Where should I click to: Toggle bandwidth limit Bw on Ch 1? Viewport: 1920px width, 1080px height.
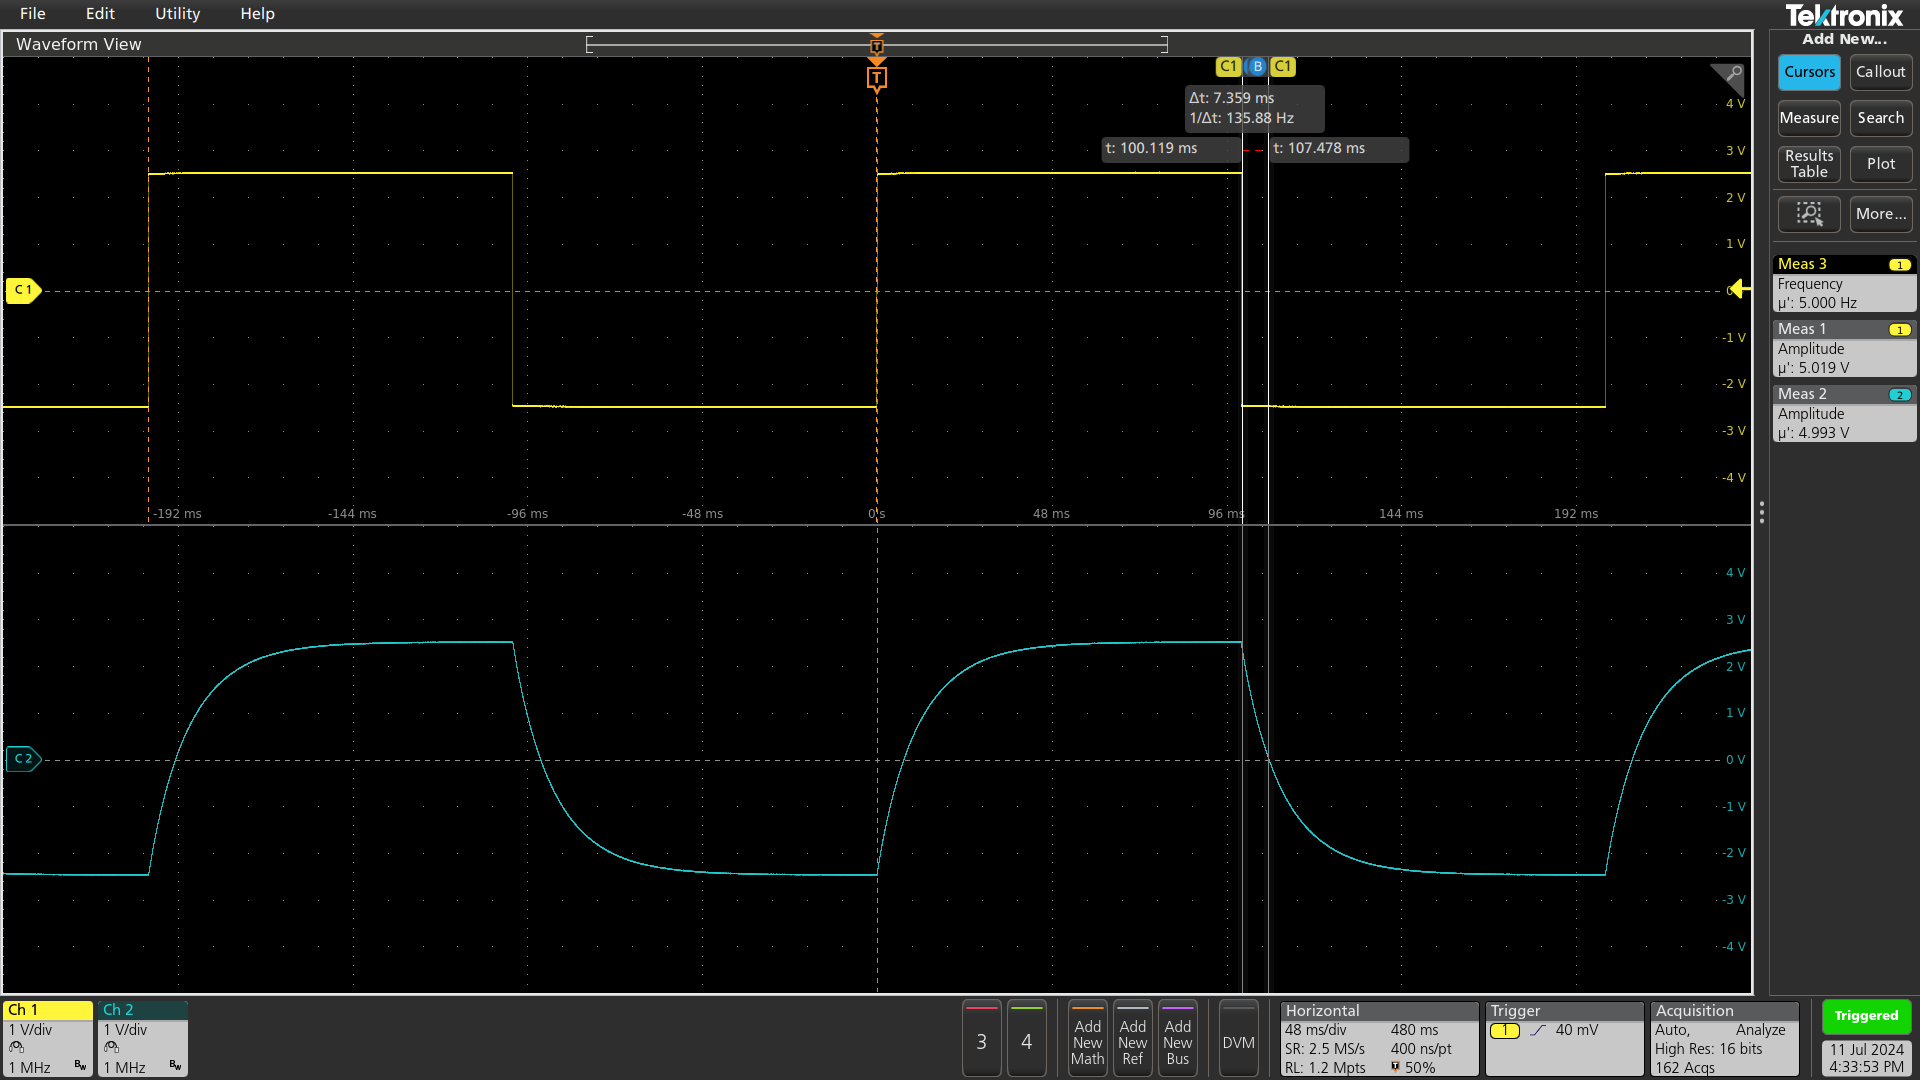(80, 1066)
